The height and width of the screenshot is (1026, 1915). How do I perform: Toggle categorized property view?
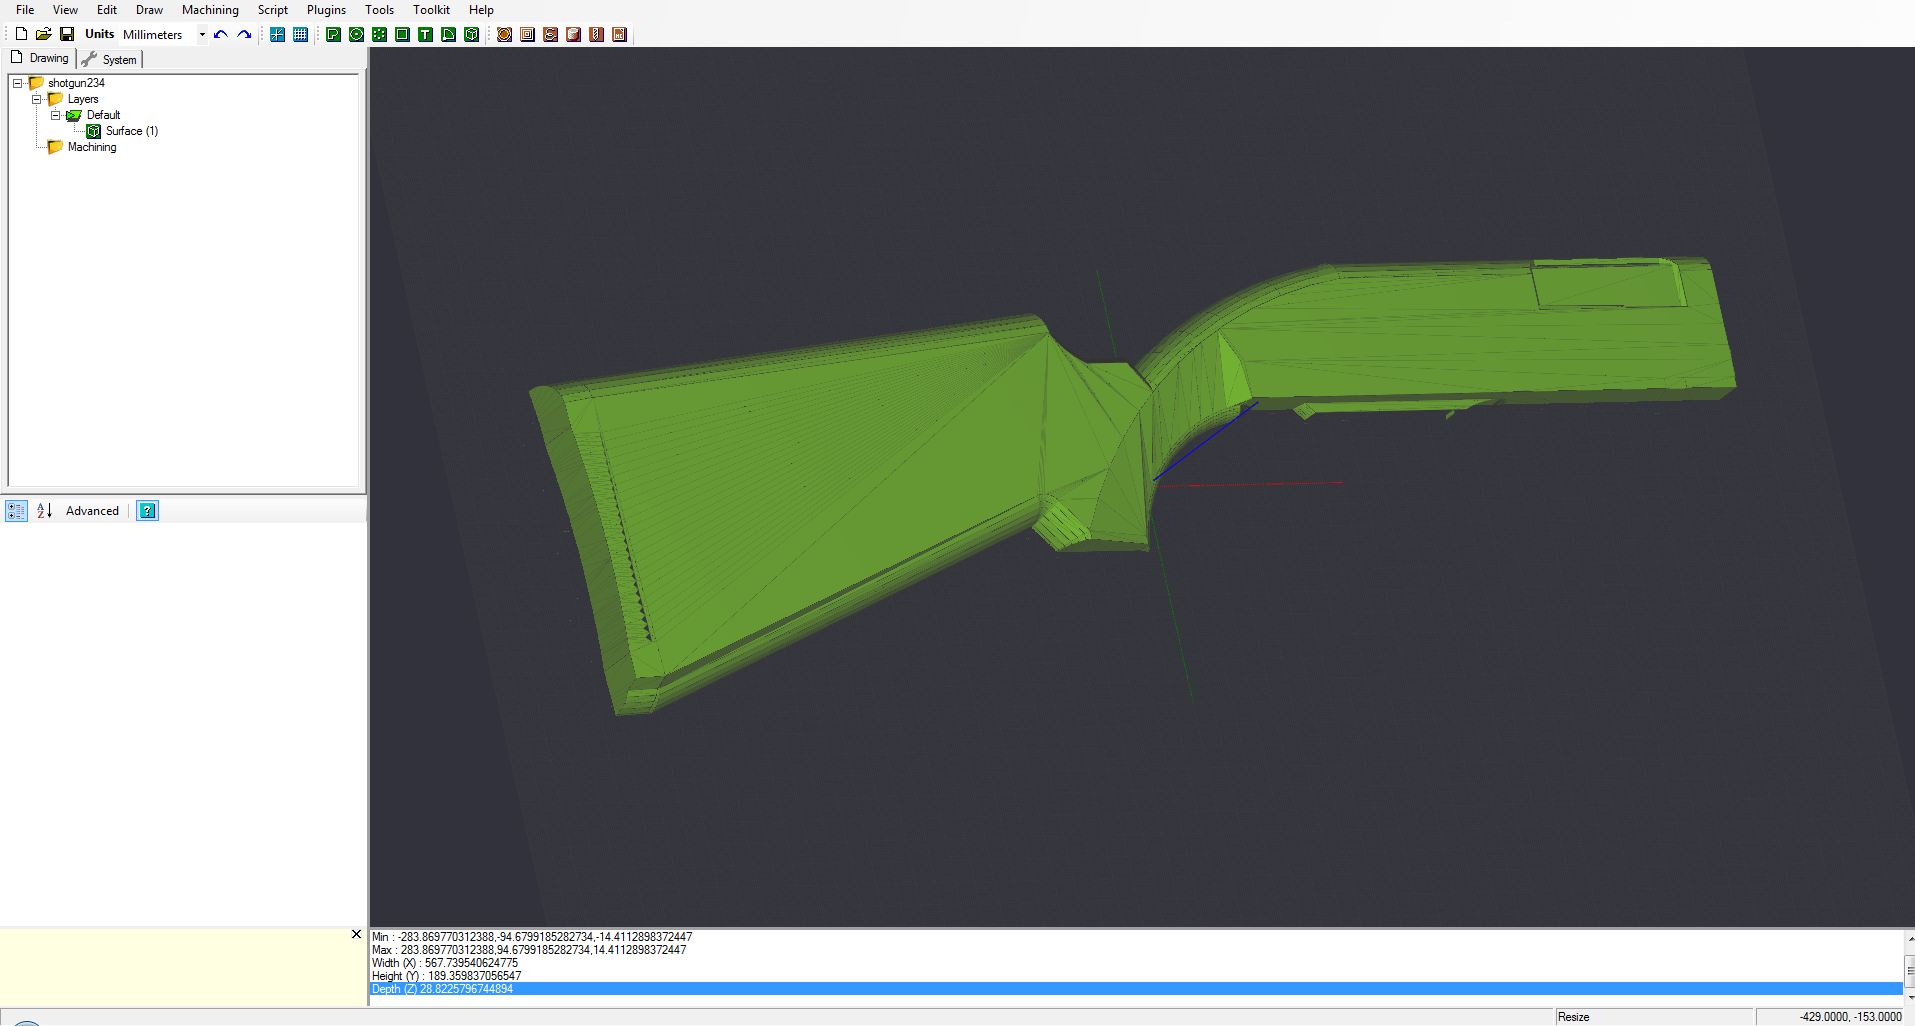[16, 511]
